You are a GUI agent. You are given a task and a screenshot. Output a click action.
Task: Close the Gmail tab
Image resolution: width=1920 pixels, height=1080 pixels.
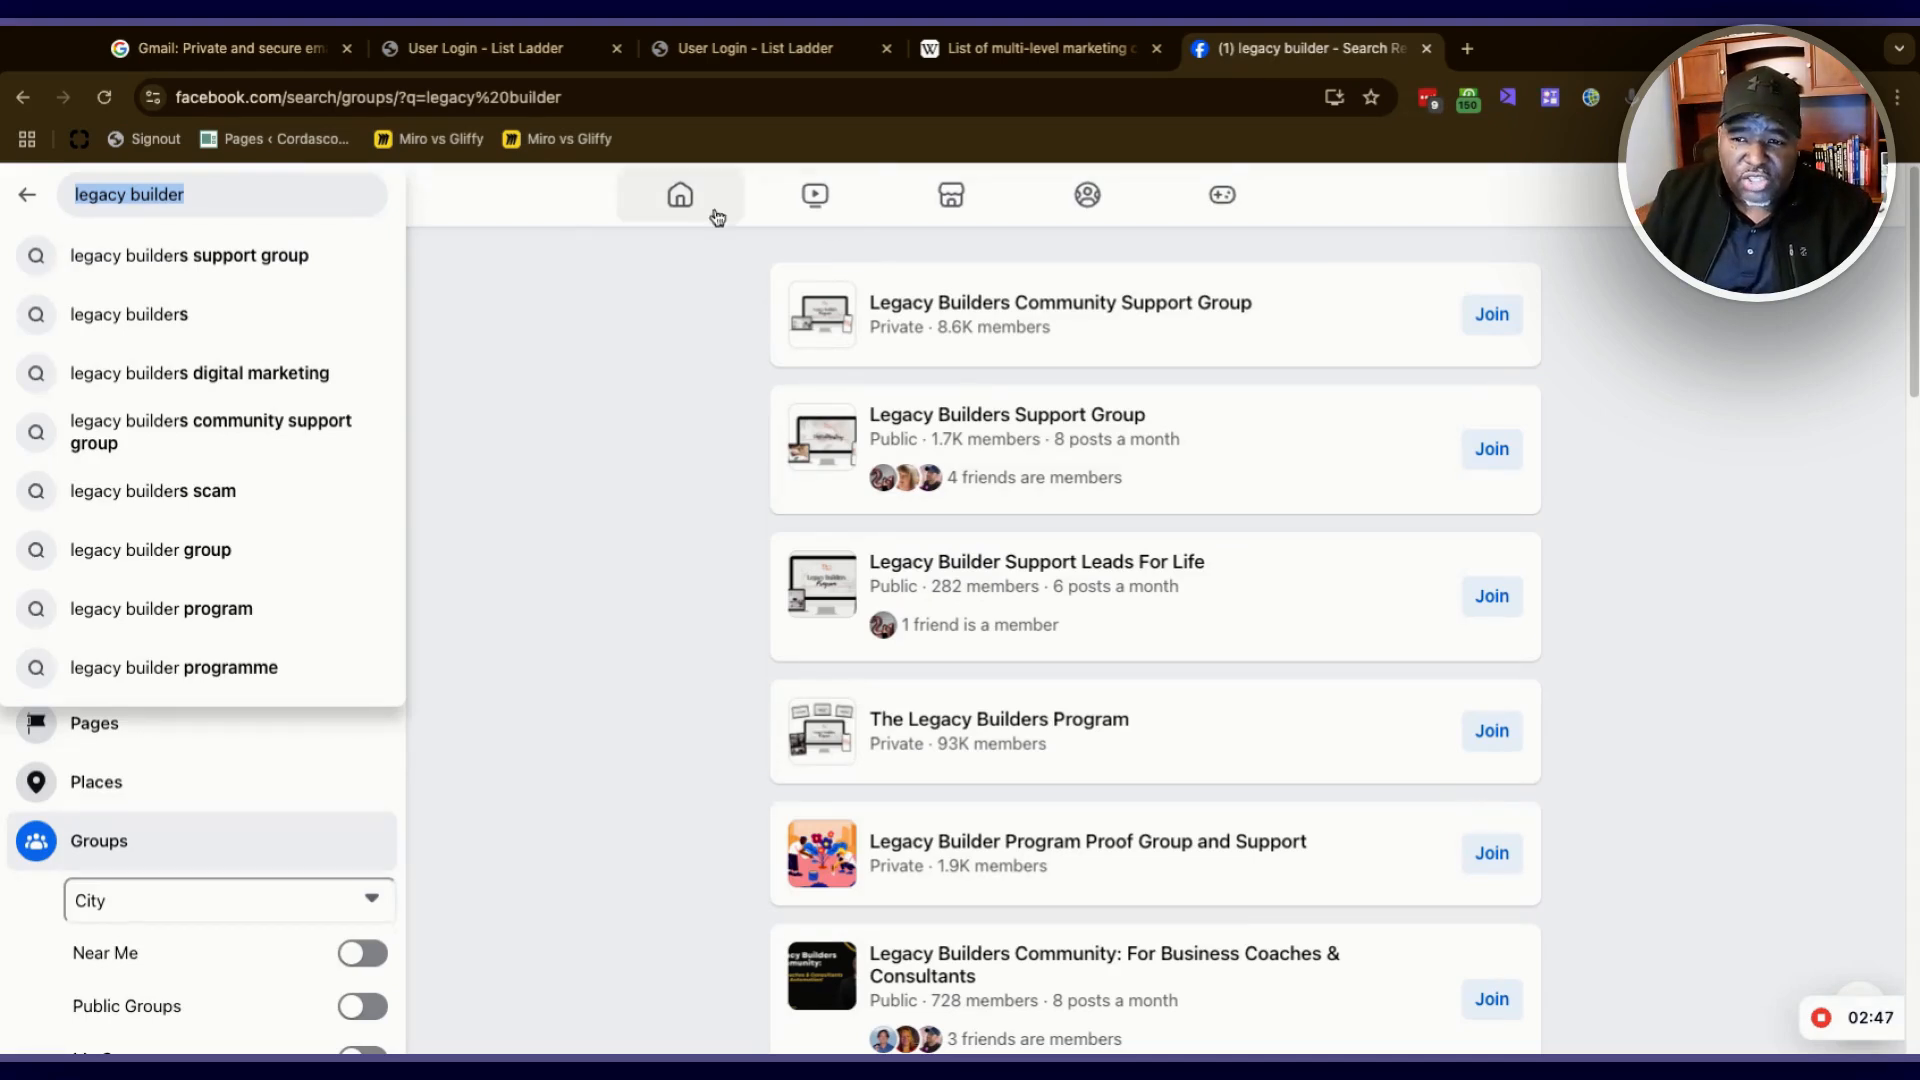point(347,48)
